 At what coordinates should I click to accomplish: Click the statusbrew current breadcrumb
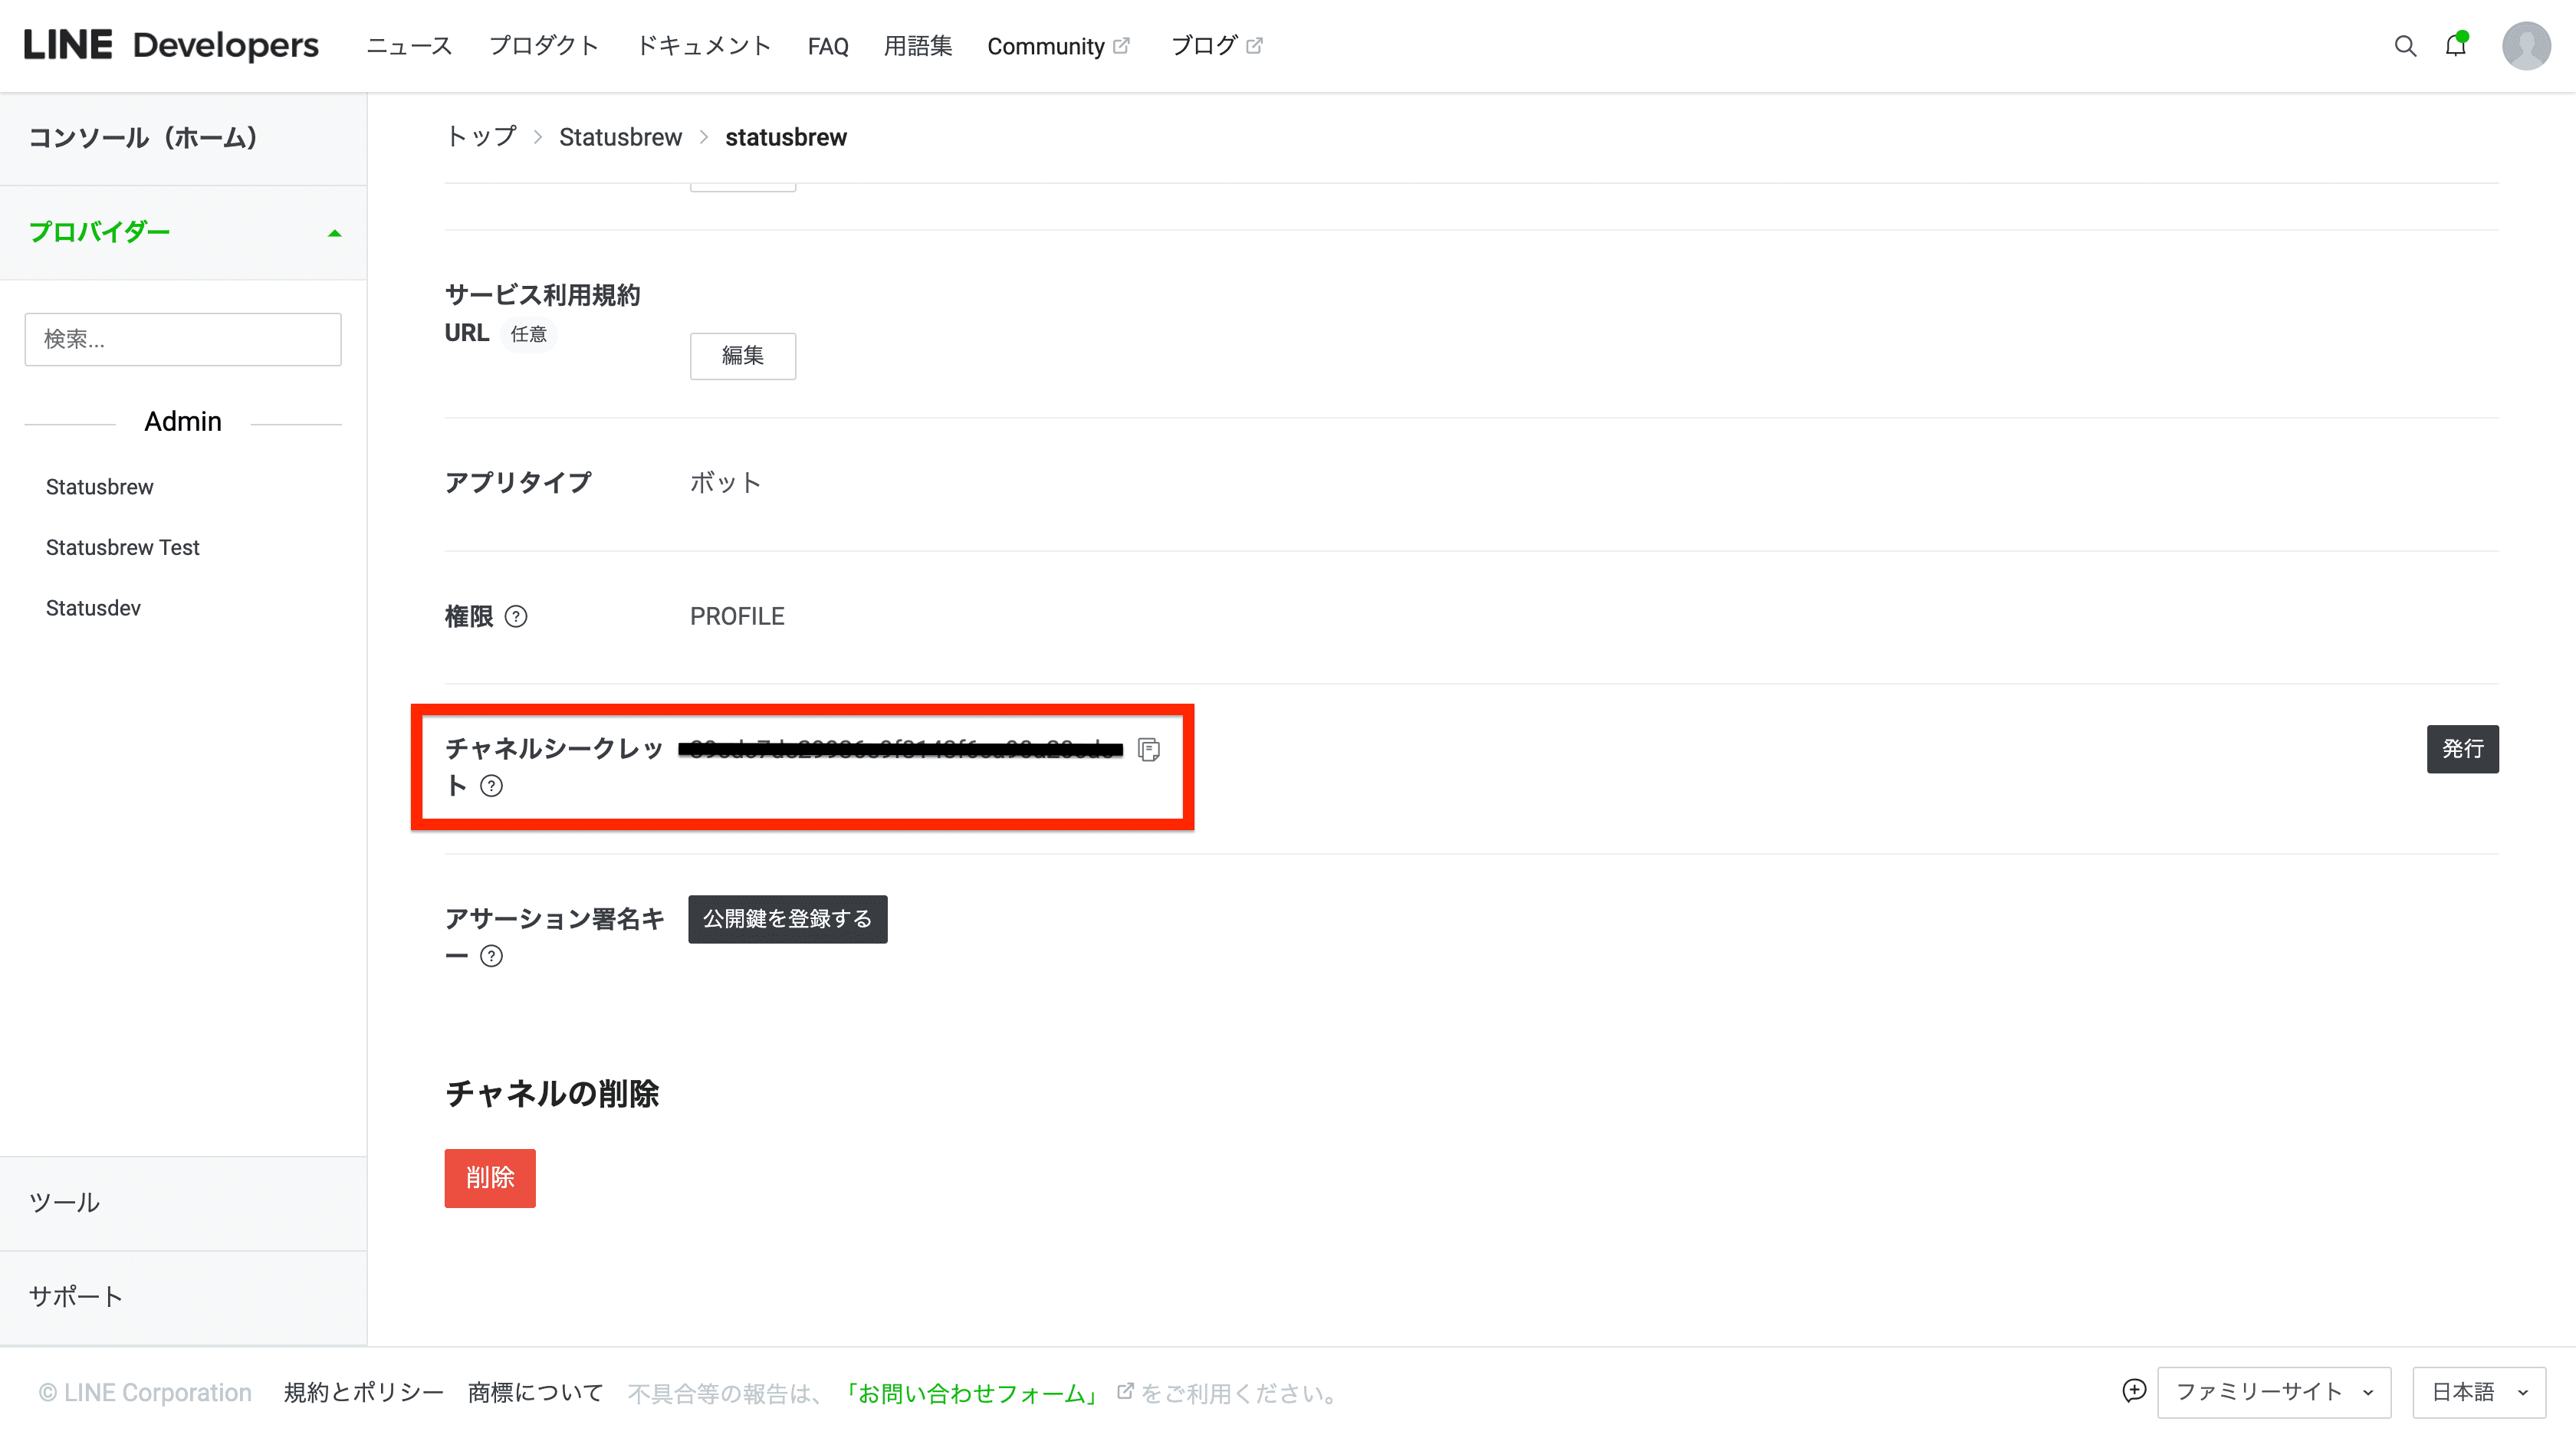(x=786, y=137)
